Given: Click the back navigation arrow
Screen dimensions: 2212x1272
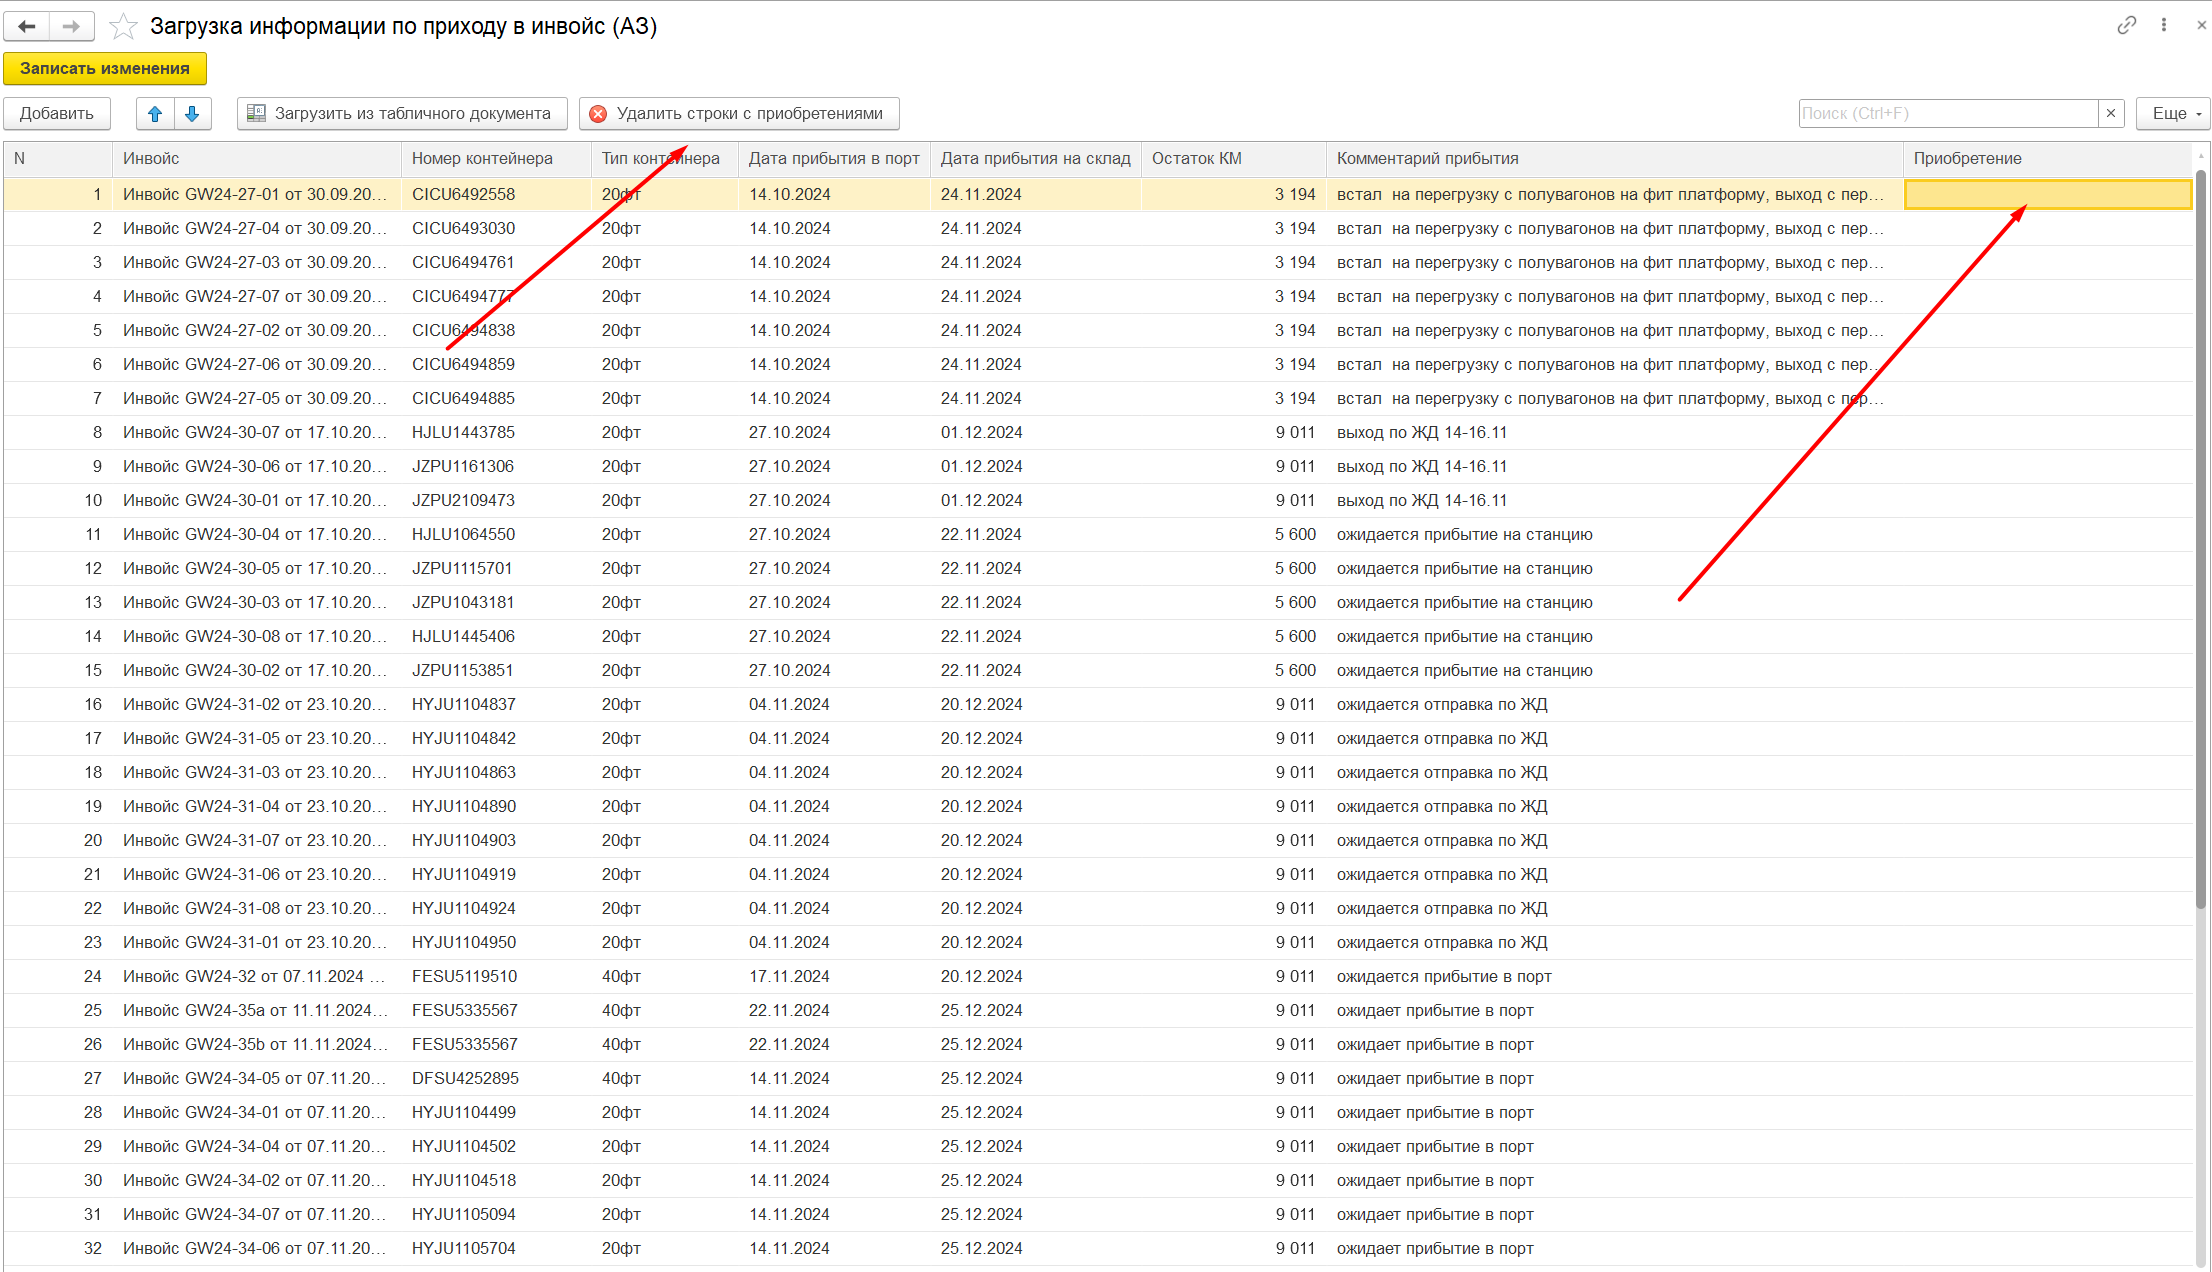Looking at the screenshot, I should (x=27, y=26).
